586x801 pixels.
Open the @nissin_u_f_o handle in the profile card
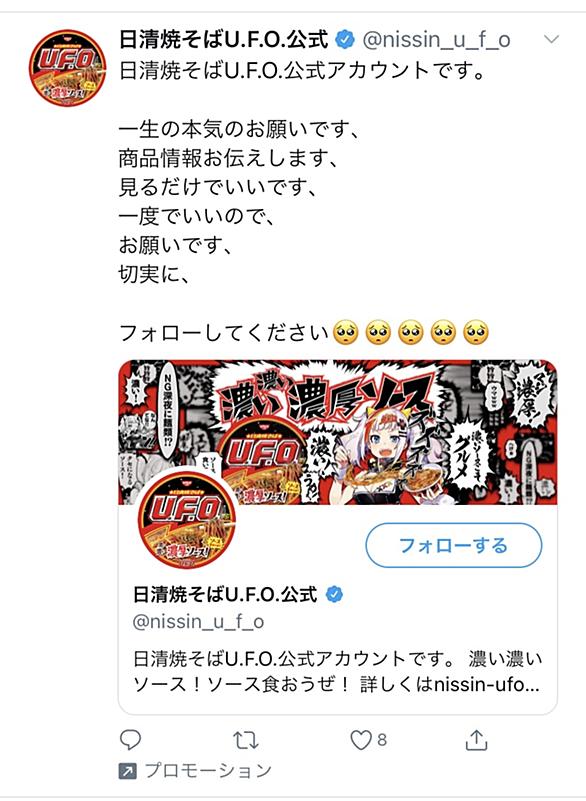[198, 622]
